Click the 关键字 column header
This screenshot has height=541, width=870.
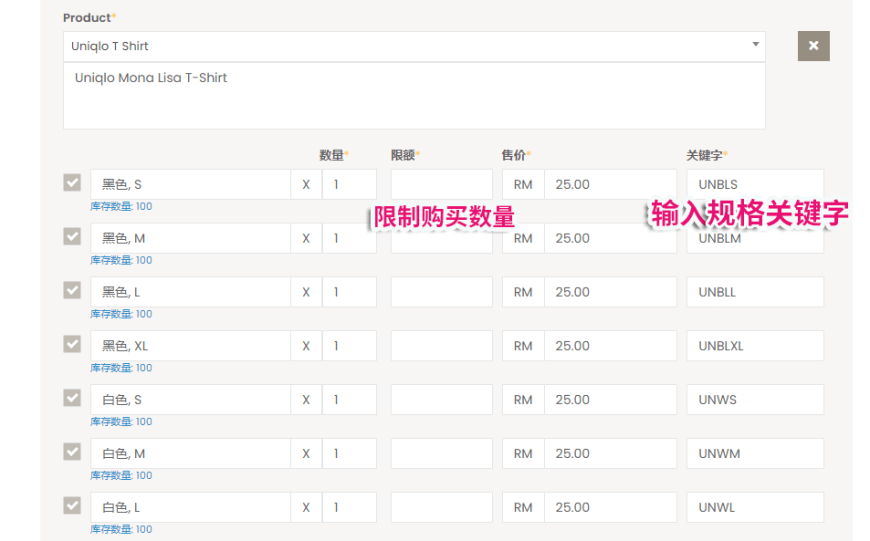pos(705,155)
